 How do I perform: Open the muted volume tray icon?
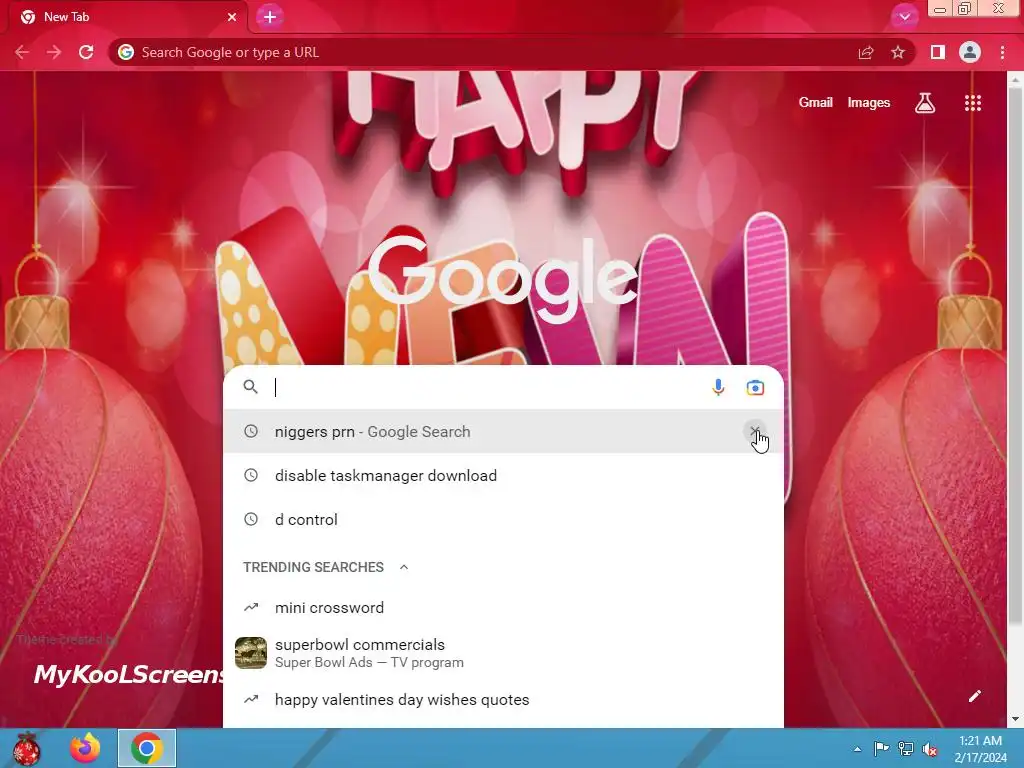[930, 749]
